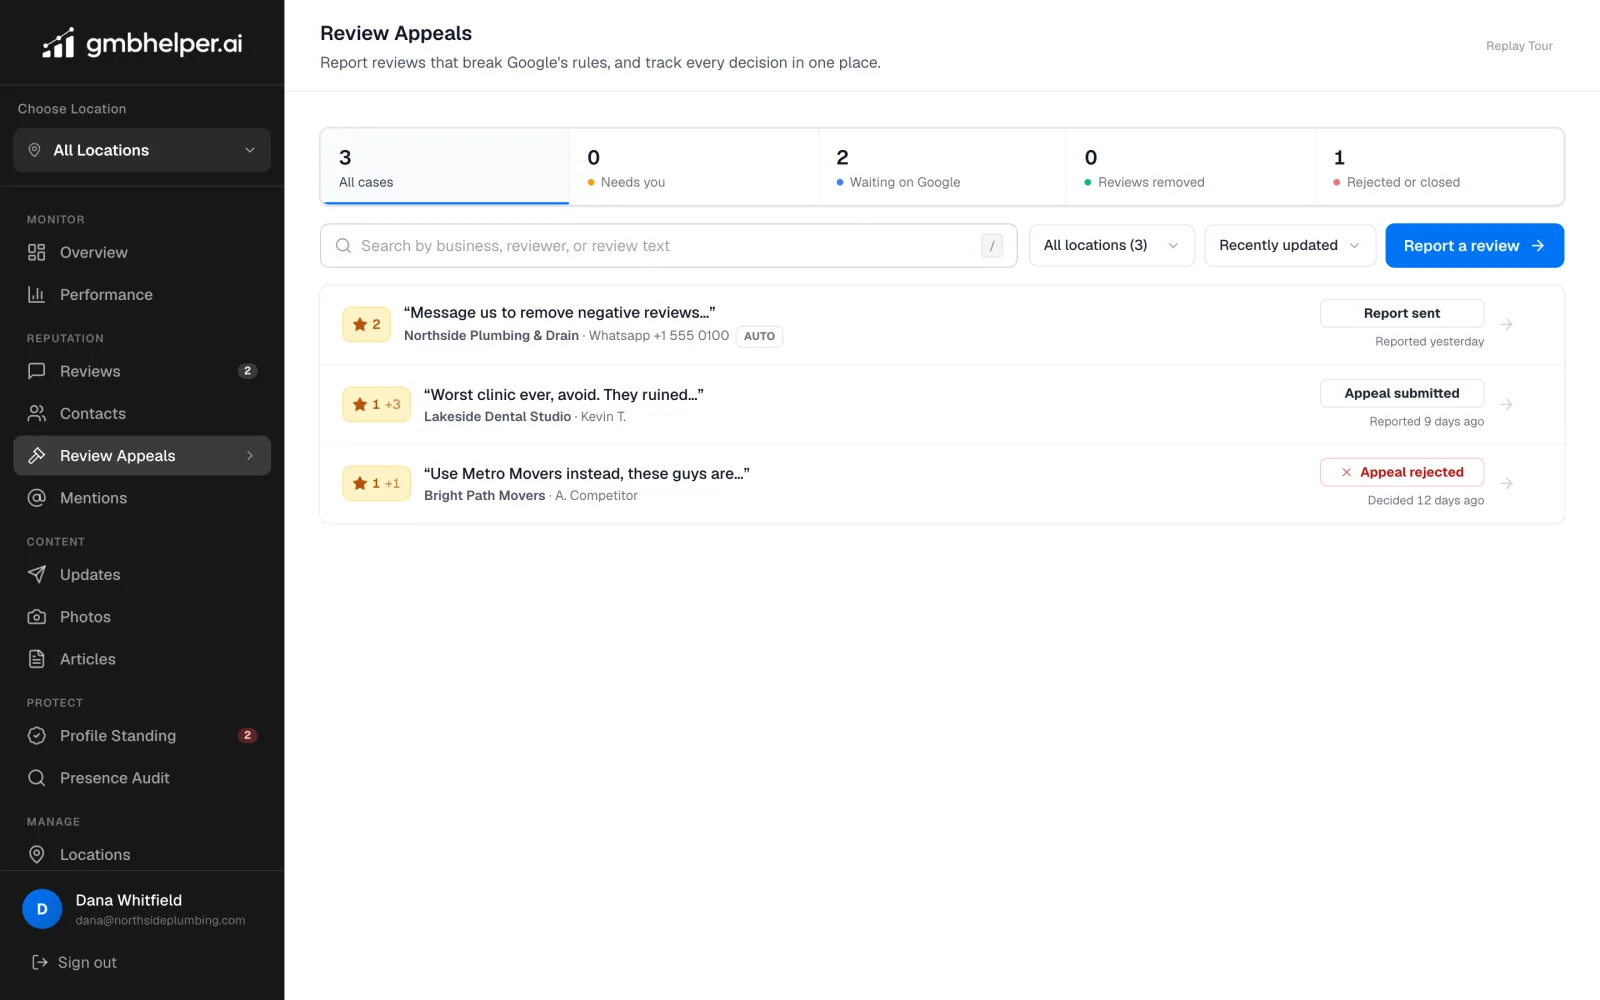Click Sign out
This screenshot has height=1000, width=1600.
click(75, 962)
